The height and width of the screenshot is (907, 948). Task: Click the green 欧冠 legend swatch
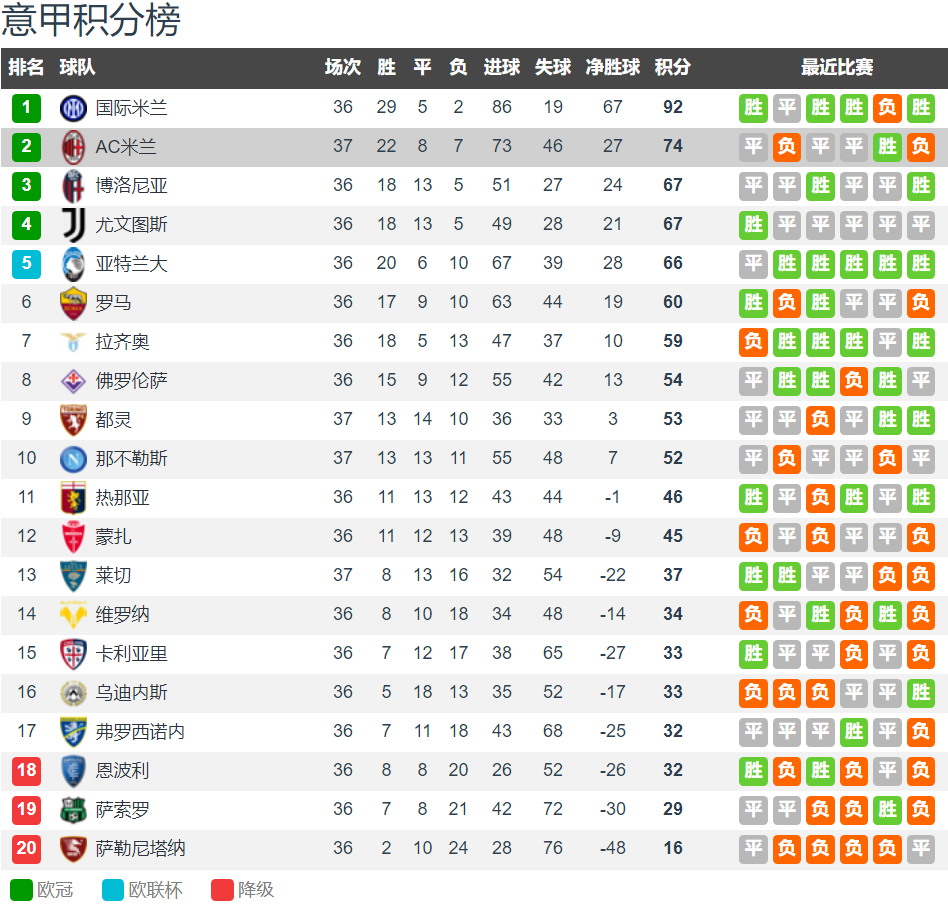click(21, 889)
